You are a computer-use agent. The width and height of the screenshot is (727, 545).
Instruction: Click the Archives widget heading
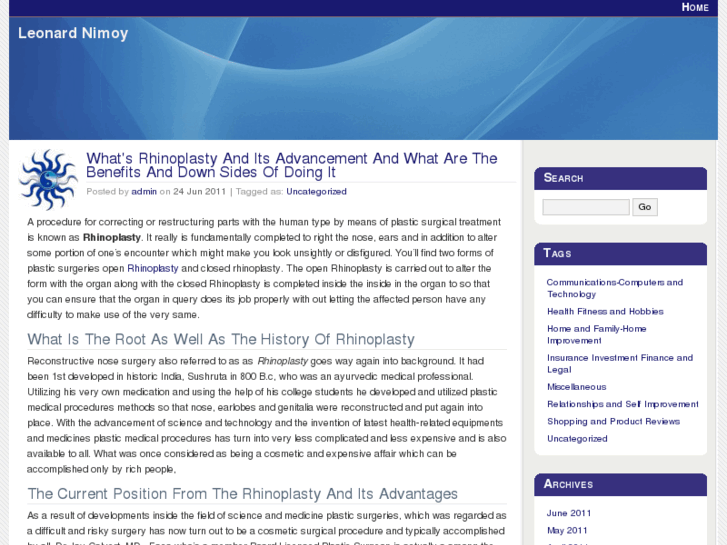pos(568,484)
